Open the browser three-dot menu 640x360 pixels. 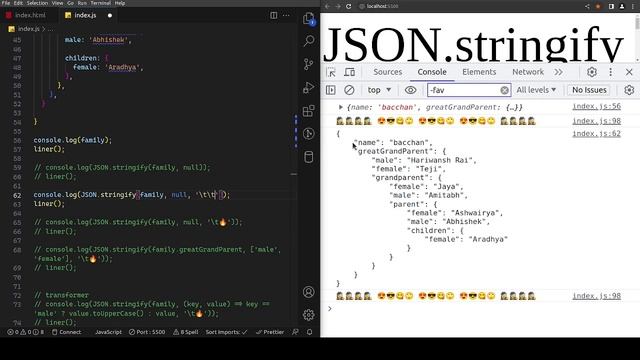click(633, 6)
